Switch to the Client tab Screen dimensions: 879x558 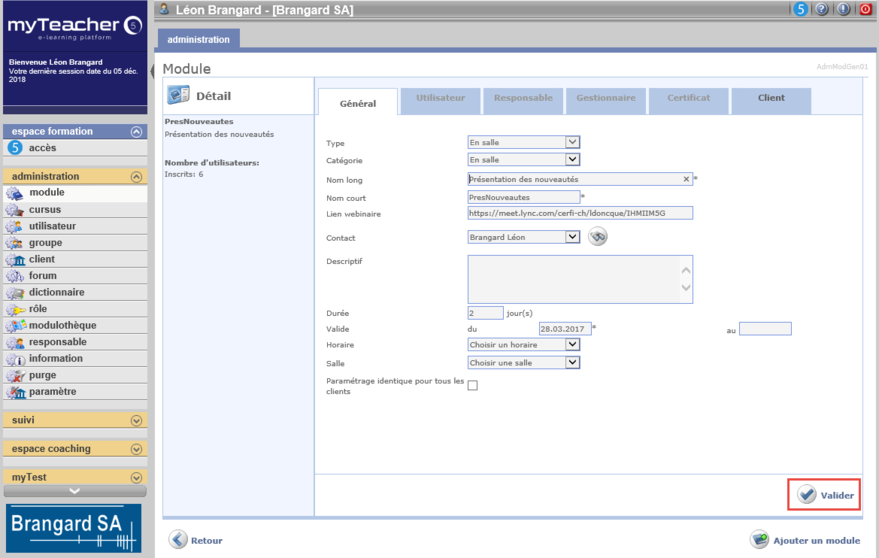(771, 98)
